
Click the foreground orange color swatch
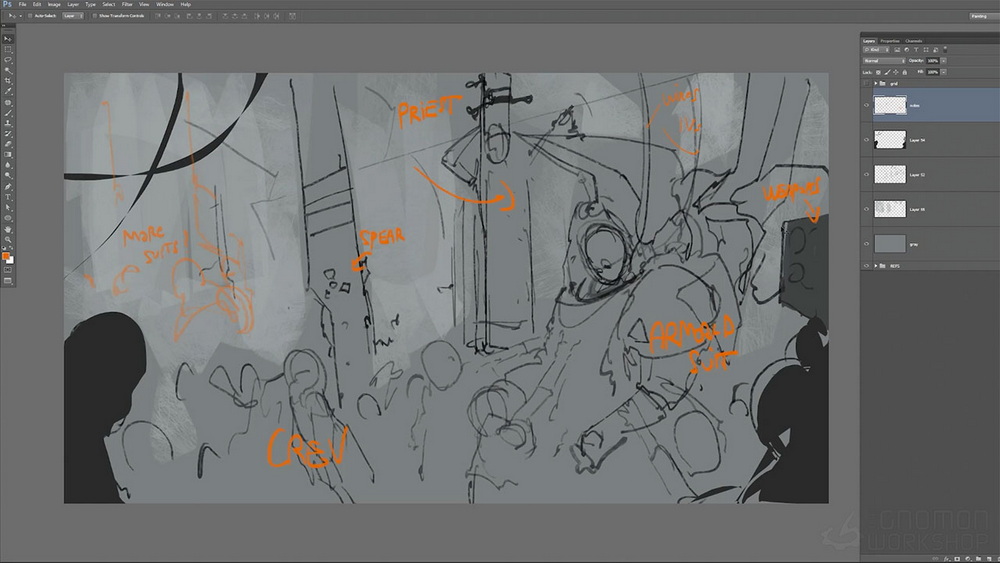pos(6,256)
